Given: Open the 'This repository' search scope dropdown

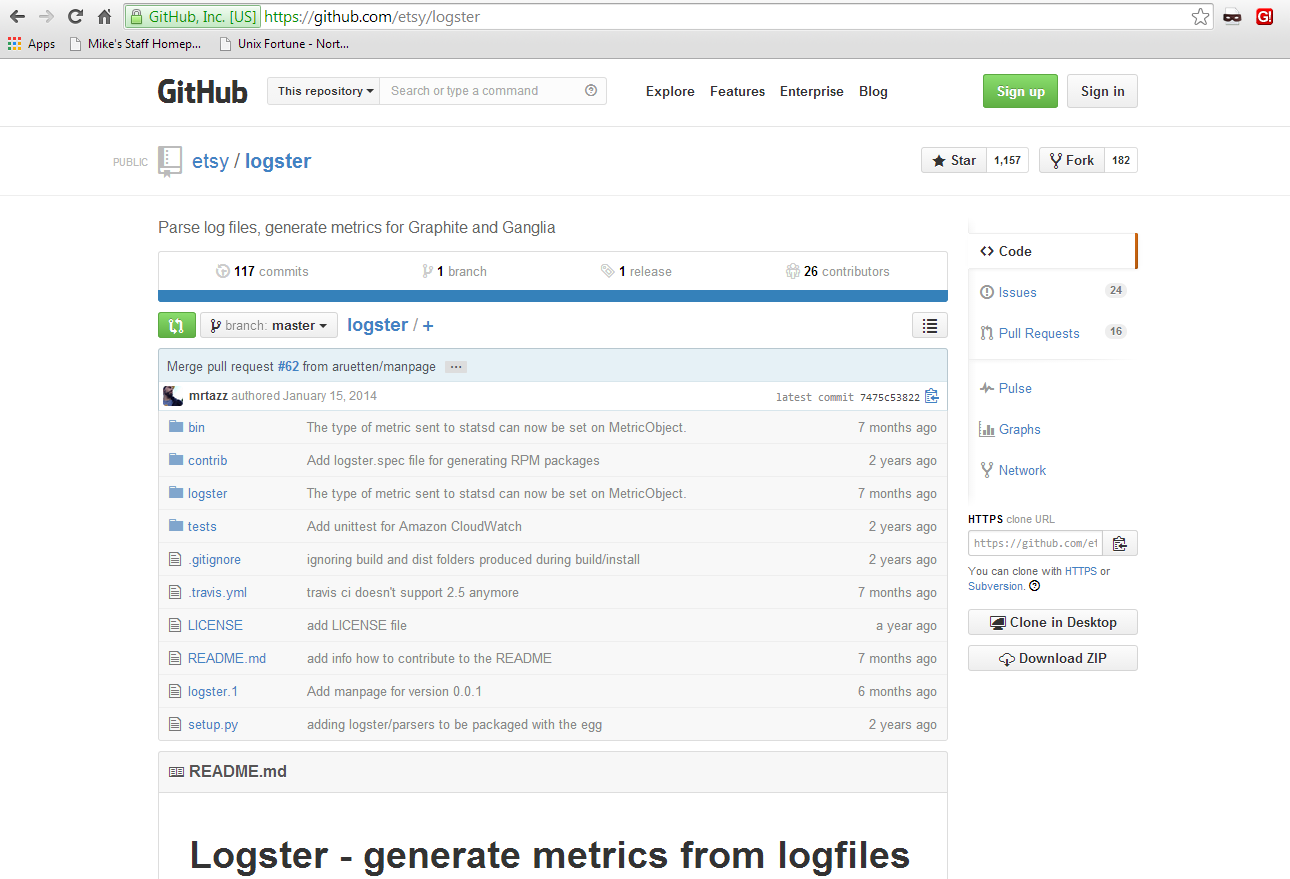Looking at the screenshot, I should (x=323, y=91).
